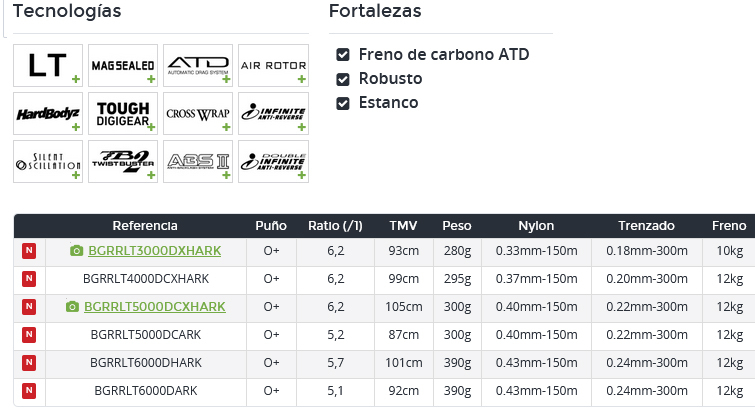The width and height of the screenshot is (755, 418).
Task: Click the red N badge for BGRRLT5000DCXHARK
Action: tap(29, 307)
